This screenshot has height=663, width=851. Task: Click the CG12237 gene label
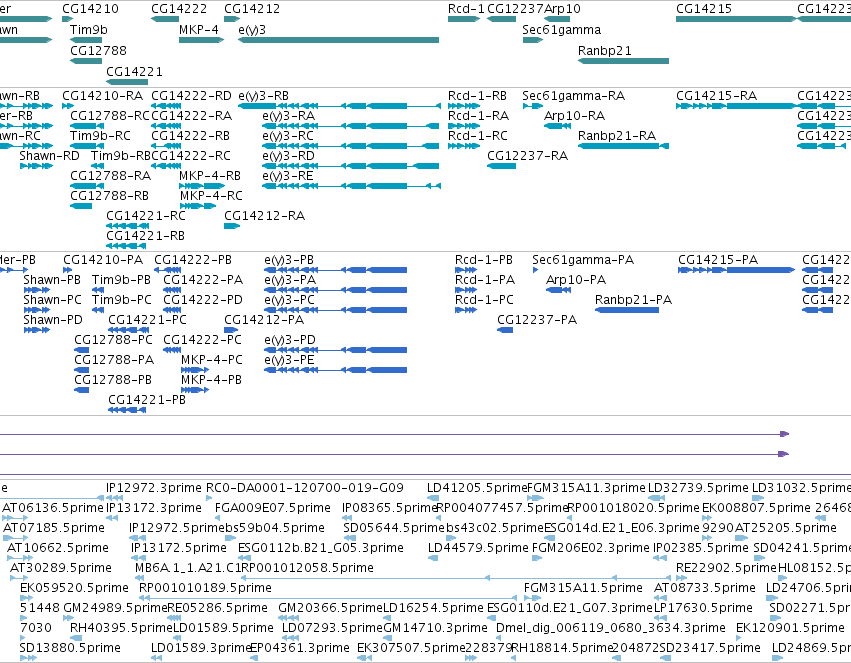click(515, 9)
